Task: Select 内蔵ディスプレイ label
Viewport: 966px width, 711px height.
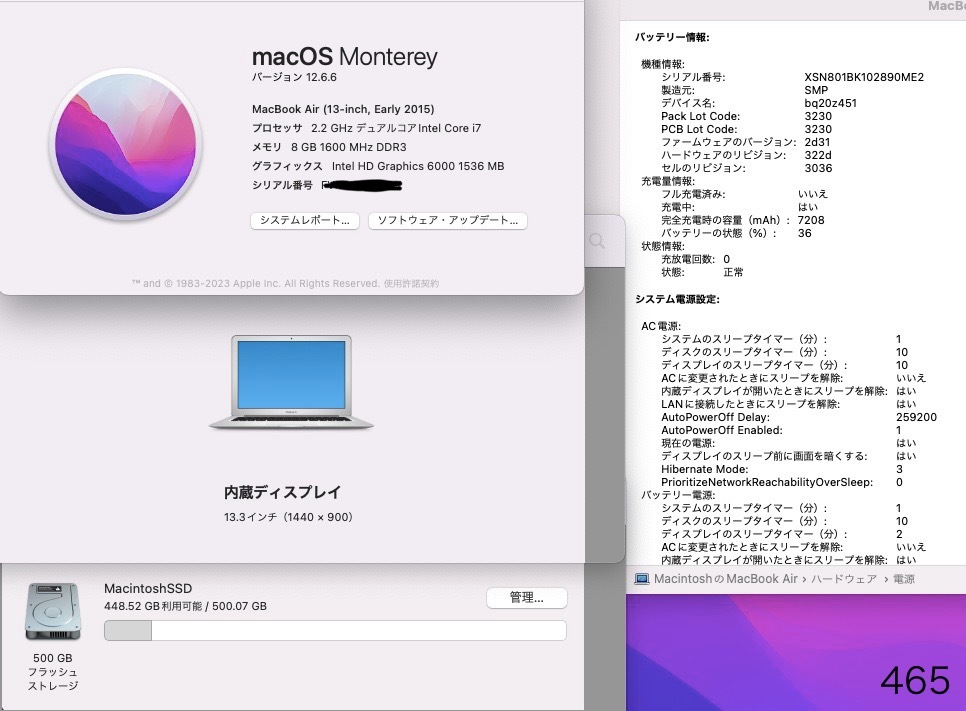Action: coord(282,492)
